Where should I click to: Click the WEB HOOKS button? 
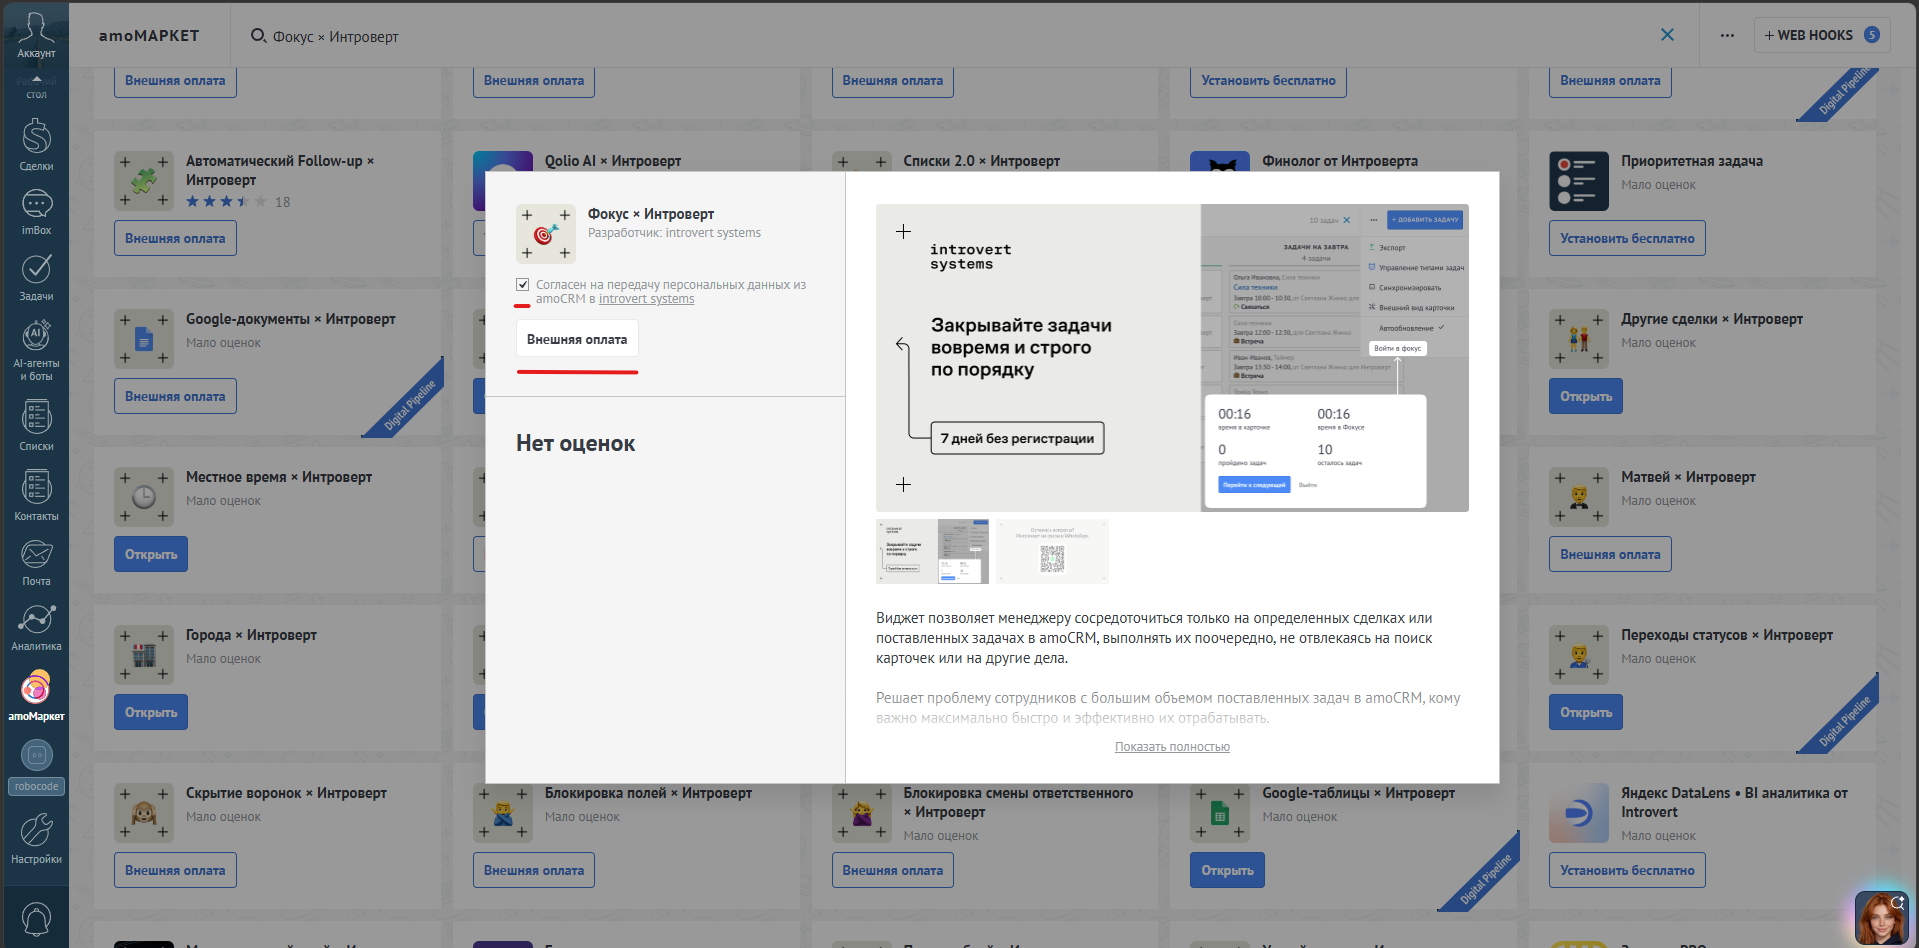coord(1821,35)
